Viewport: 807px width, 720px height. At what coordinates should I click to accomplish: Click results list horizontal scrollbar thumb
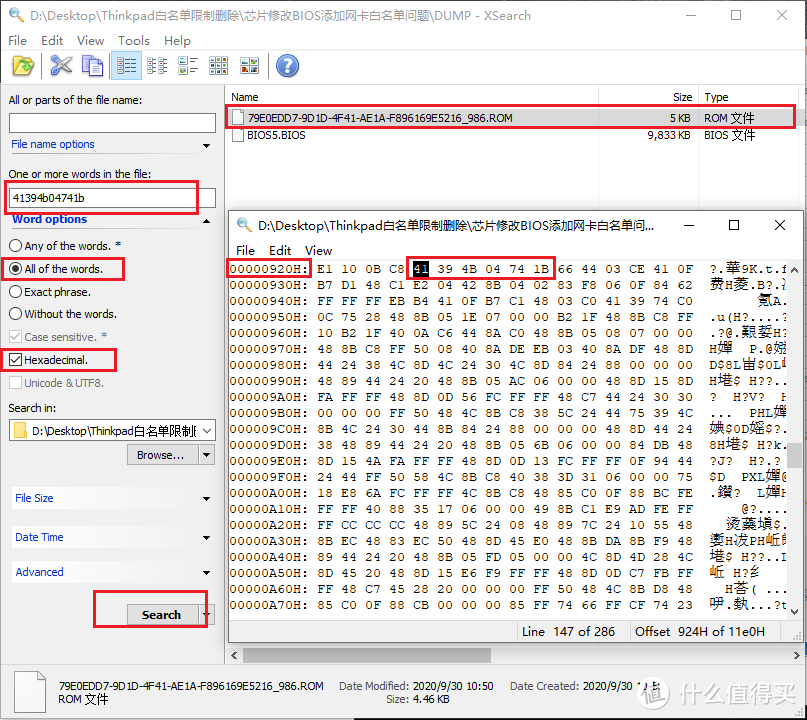367,656
